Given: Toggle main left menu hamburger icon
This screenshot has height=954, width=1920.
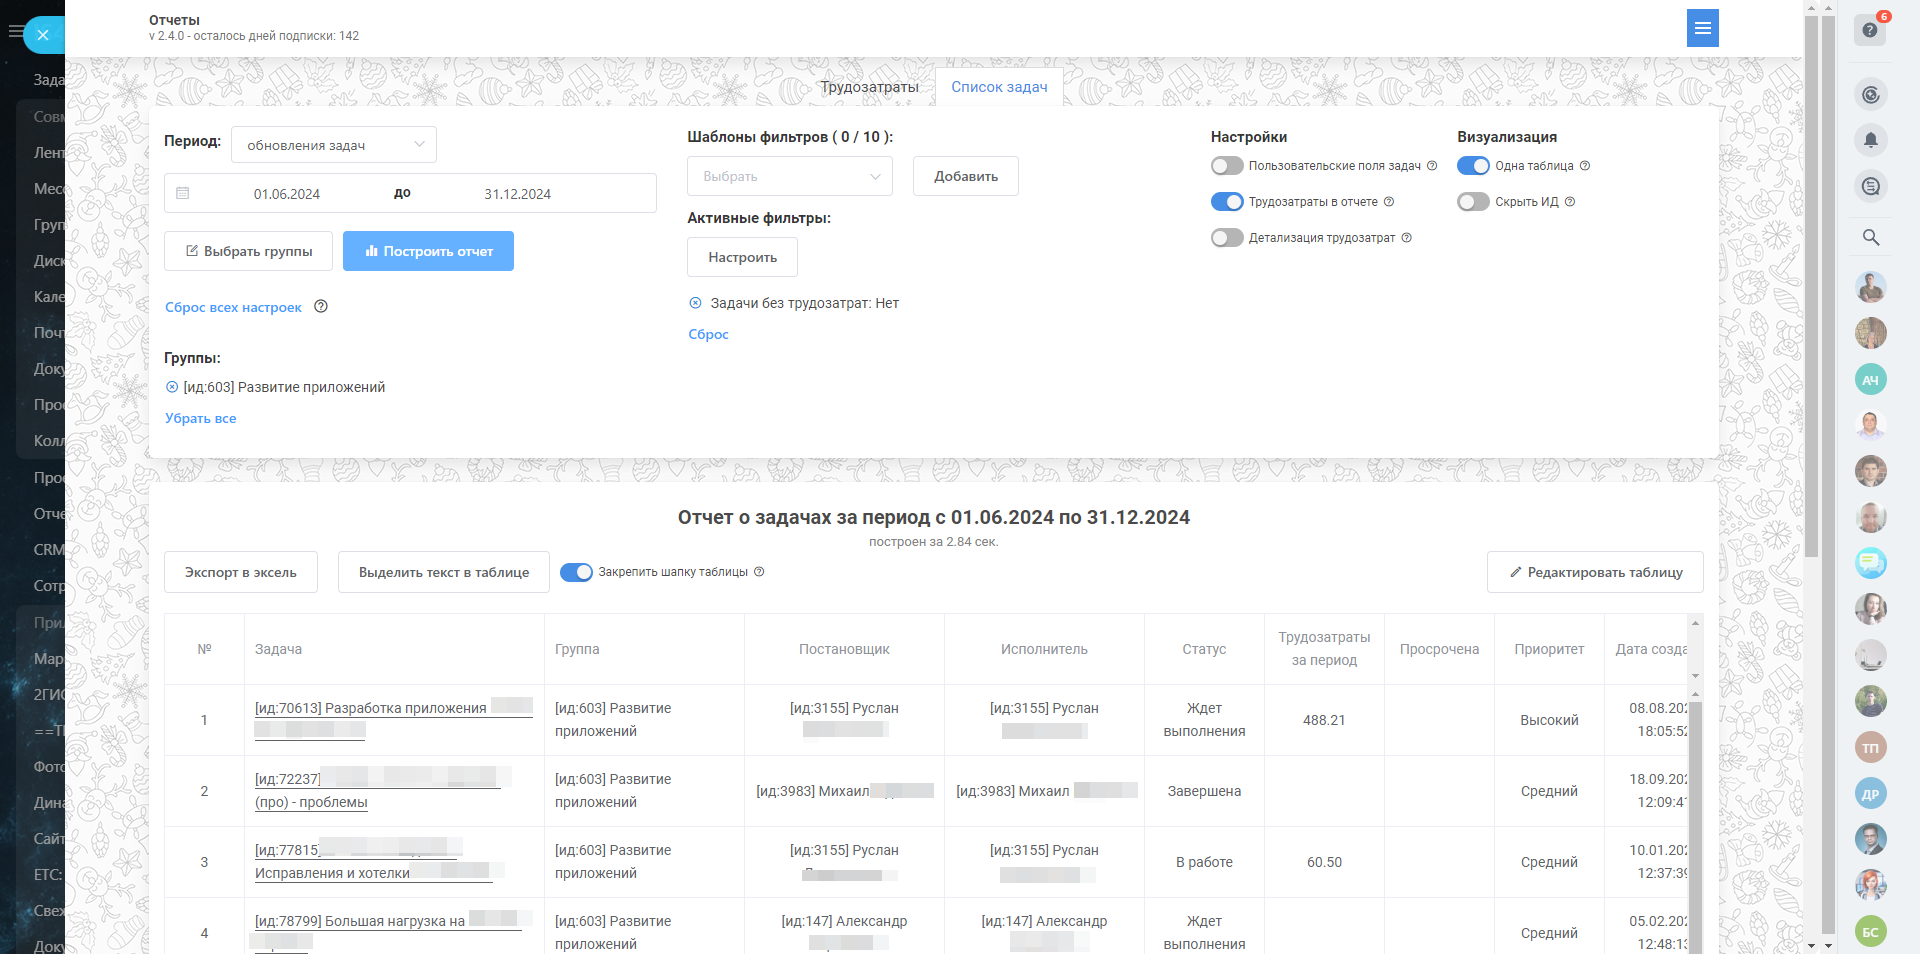Looking at the screenshot, I should 15,32.
